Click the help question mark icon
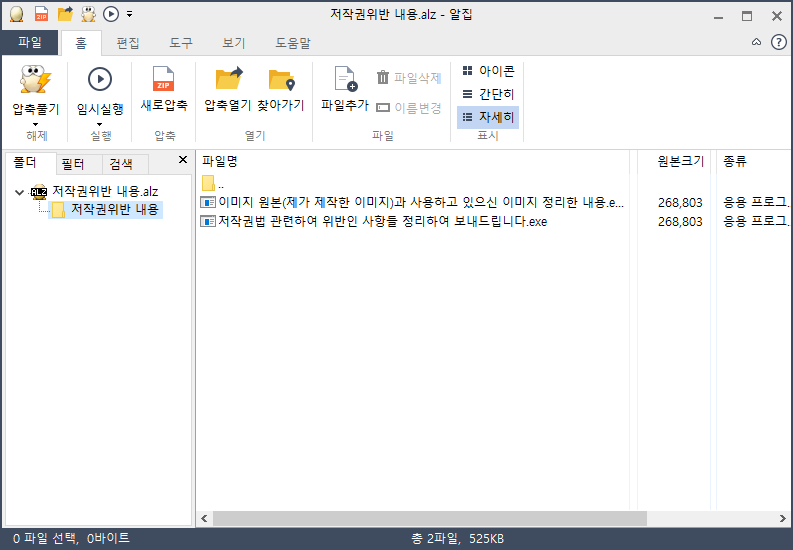793x550 pixels. point(779,42)
